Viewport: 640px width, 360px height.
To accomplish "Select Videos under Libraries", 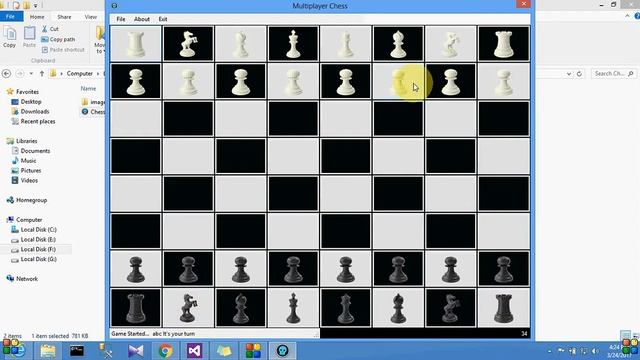I will tap(25, 180).
